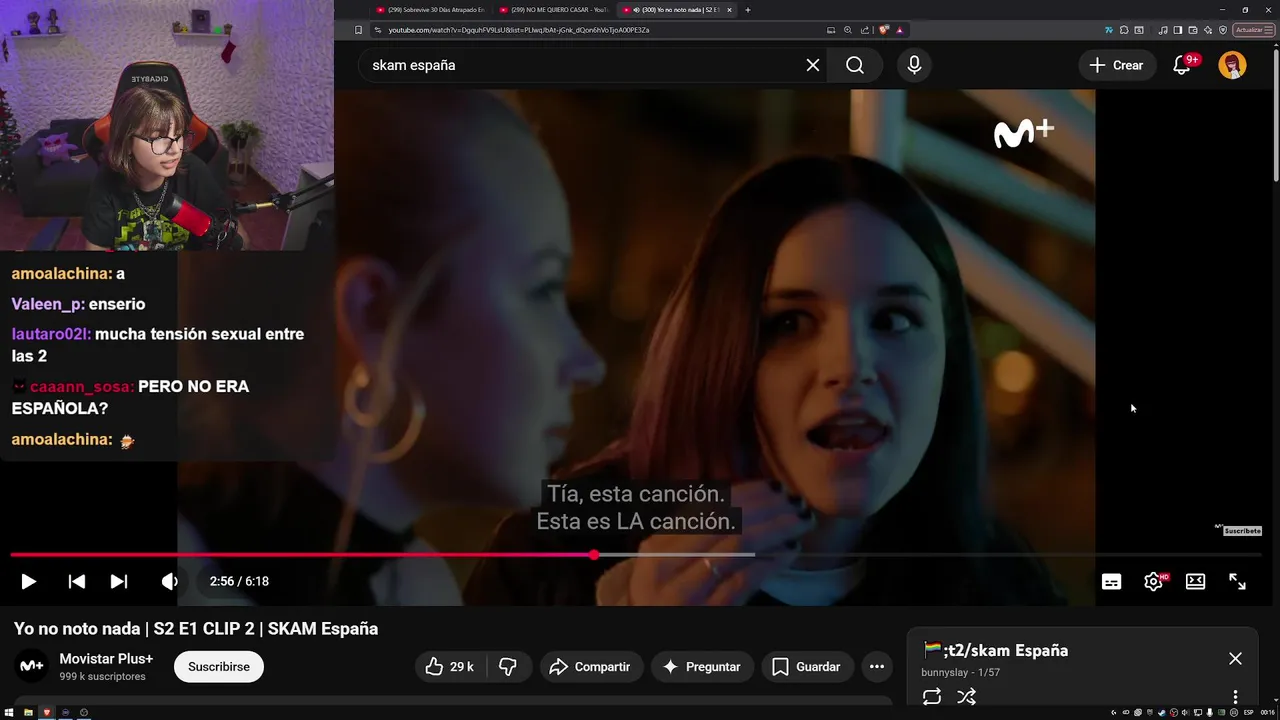The width and height of the screenshot is (1280, 720).
Task: Toggle subtitles with the captions icon
Action: pos(1111,581)
